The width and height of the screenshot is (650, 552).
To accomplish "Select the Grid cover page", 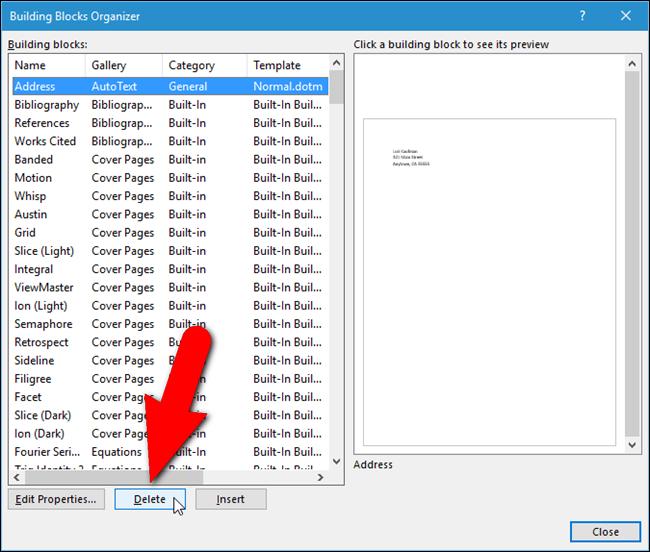I will pyautogui.click(x=170, y=232).
